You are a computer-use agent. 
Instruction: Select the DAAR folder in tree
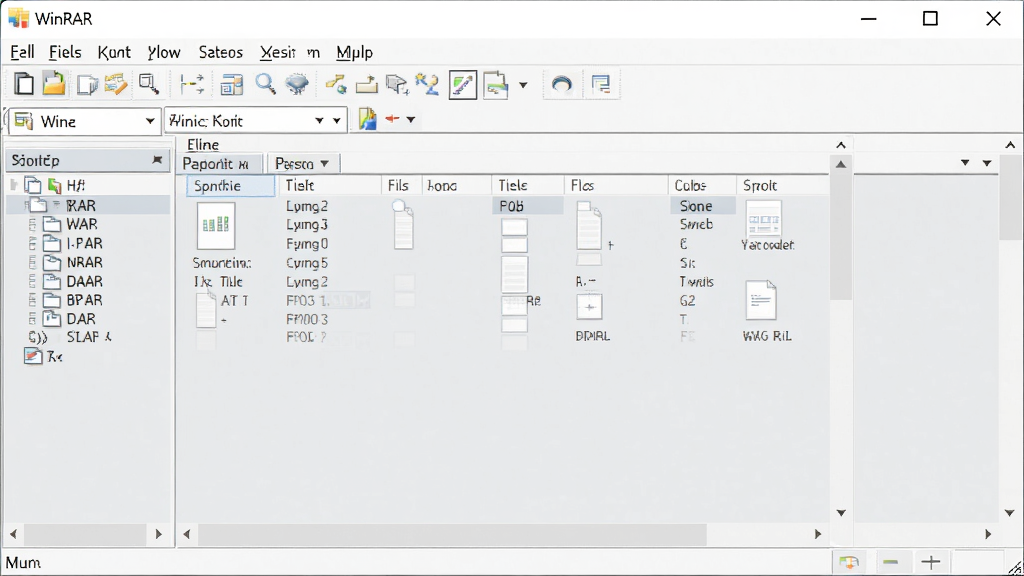[84, 281]
